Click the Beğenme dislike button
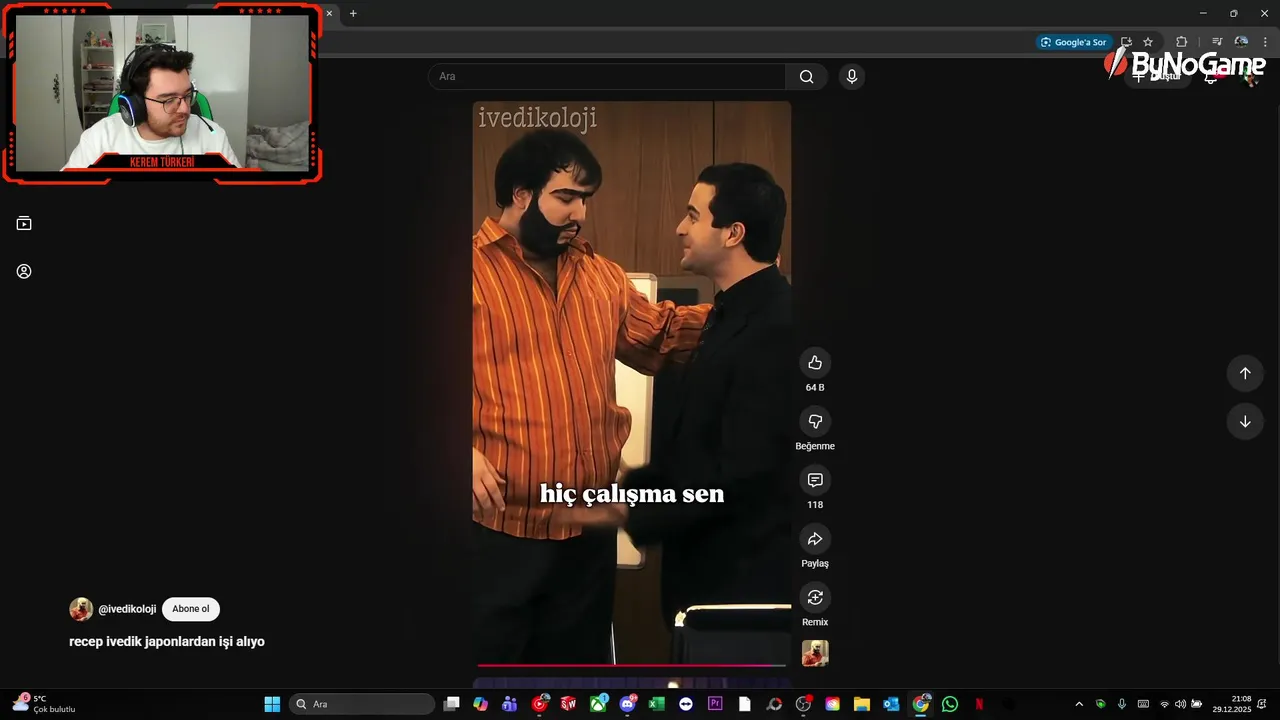 pyautogui.click(x=815, y=421)
